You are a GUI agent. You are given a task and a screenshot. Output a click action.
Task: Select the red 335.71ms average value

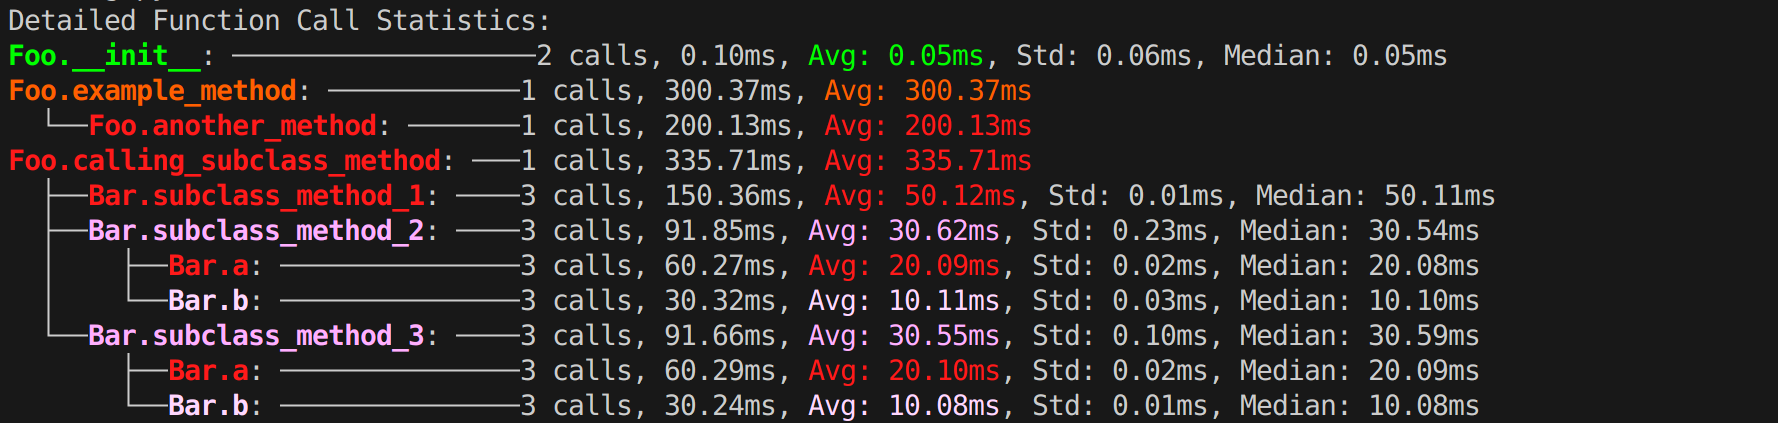click(968, 161)
